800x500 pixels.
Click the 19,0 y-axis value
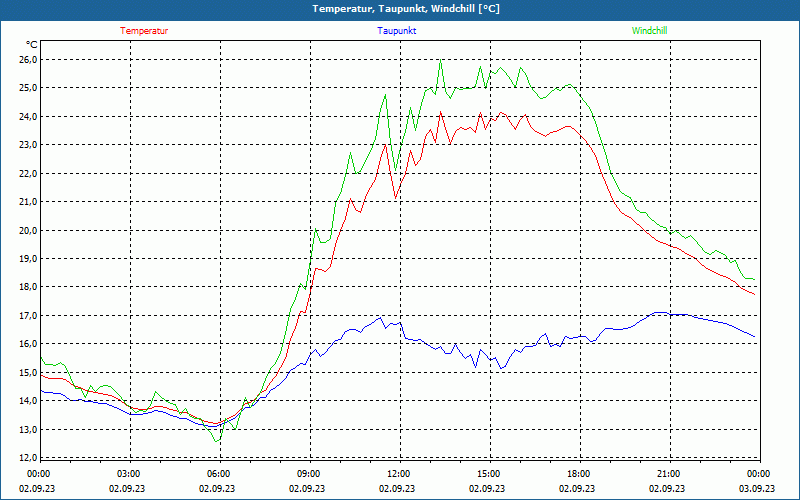tap(29, 259)
